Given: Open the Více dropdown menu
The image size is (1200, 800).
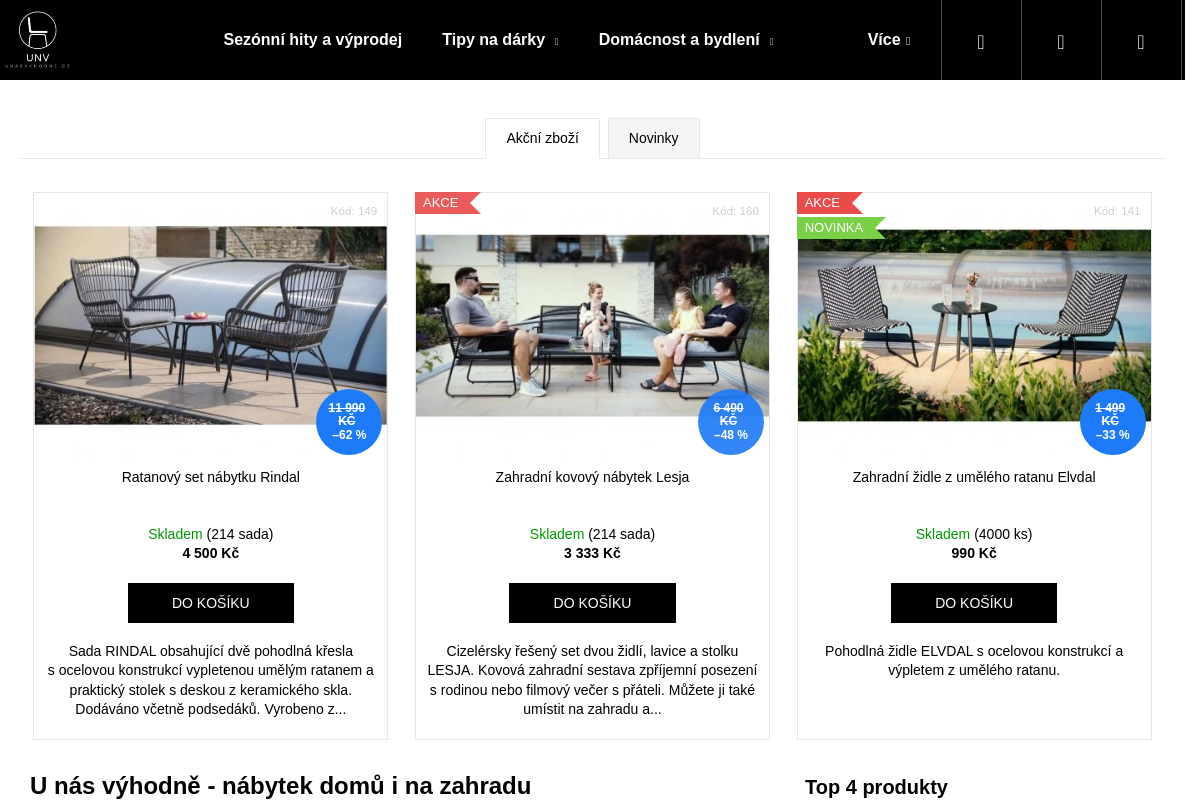Looking at the screenshot, I should tap(889, 40).
